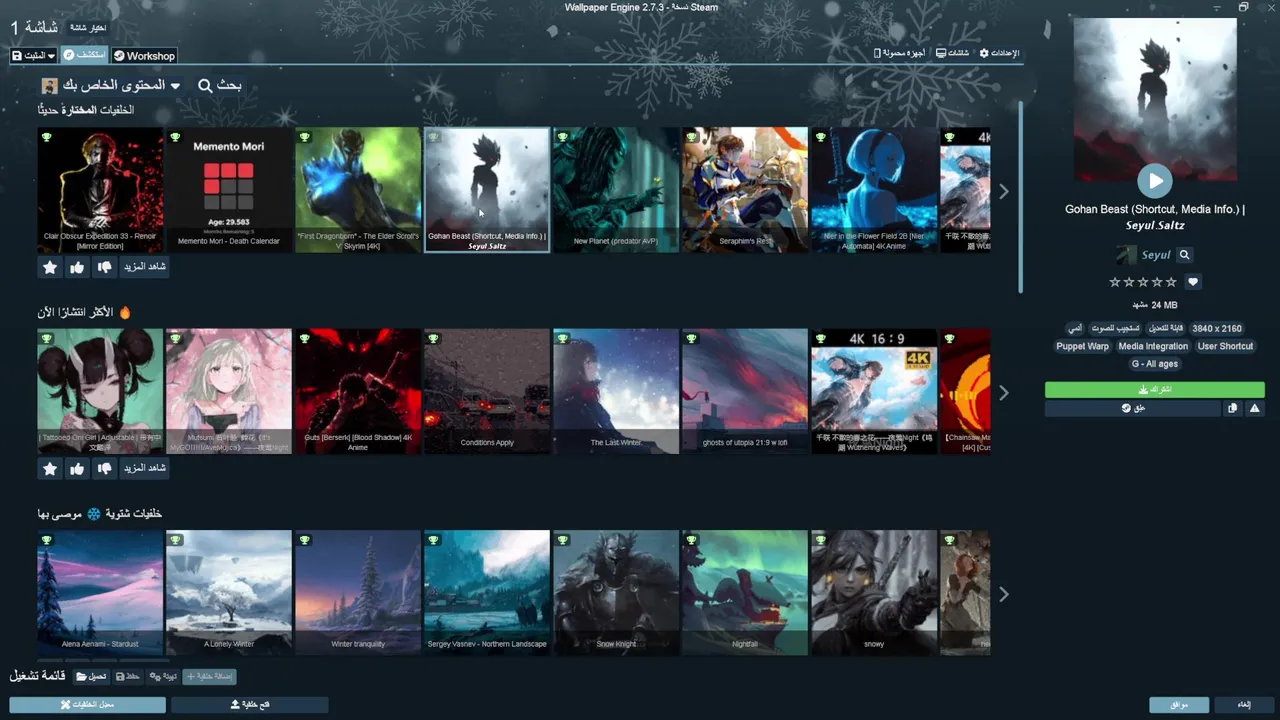Select 'Seraphim's Rest' wallpaper thumbnail

click(x=745, y=190)
